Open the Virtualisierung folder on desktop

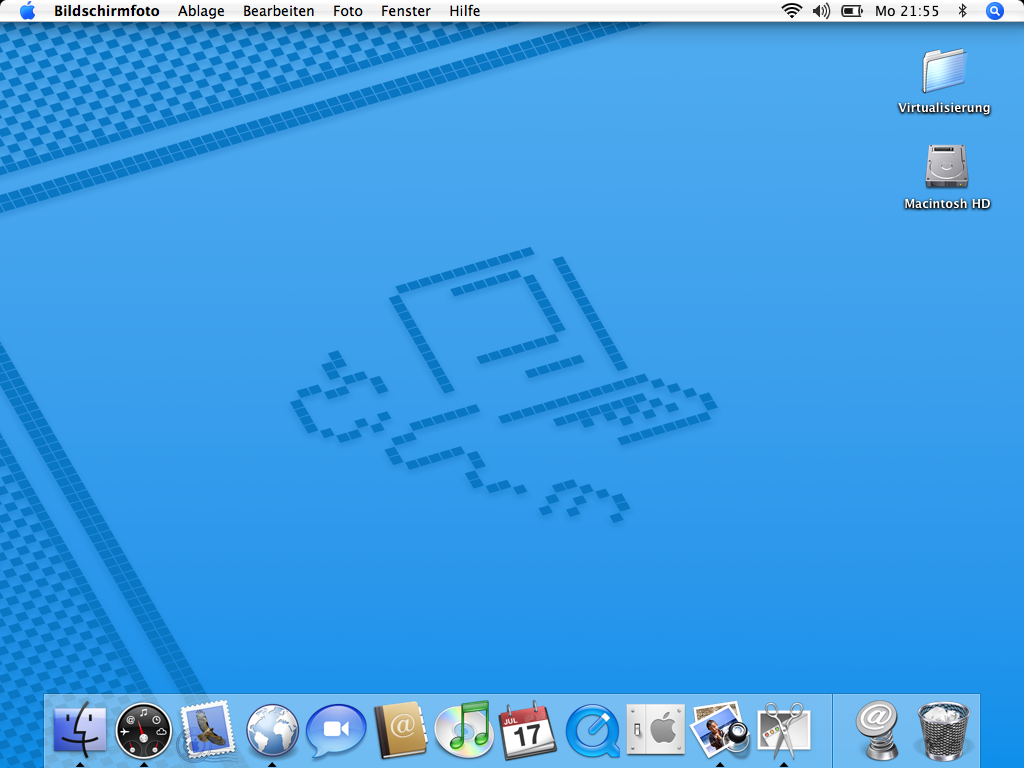[944, 71]
